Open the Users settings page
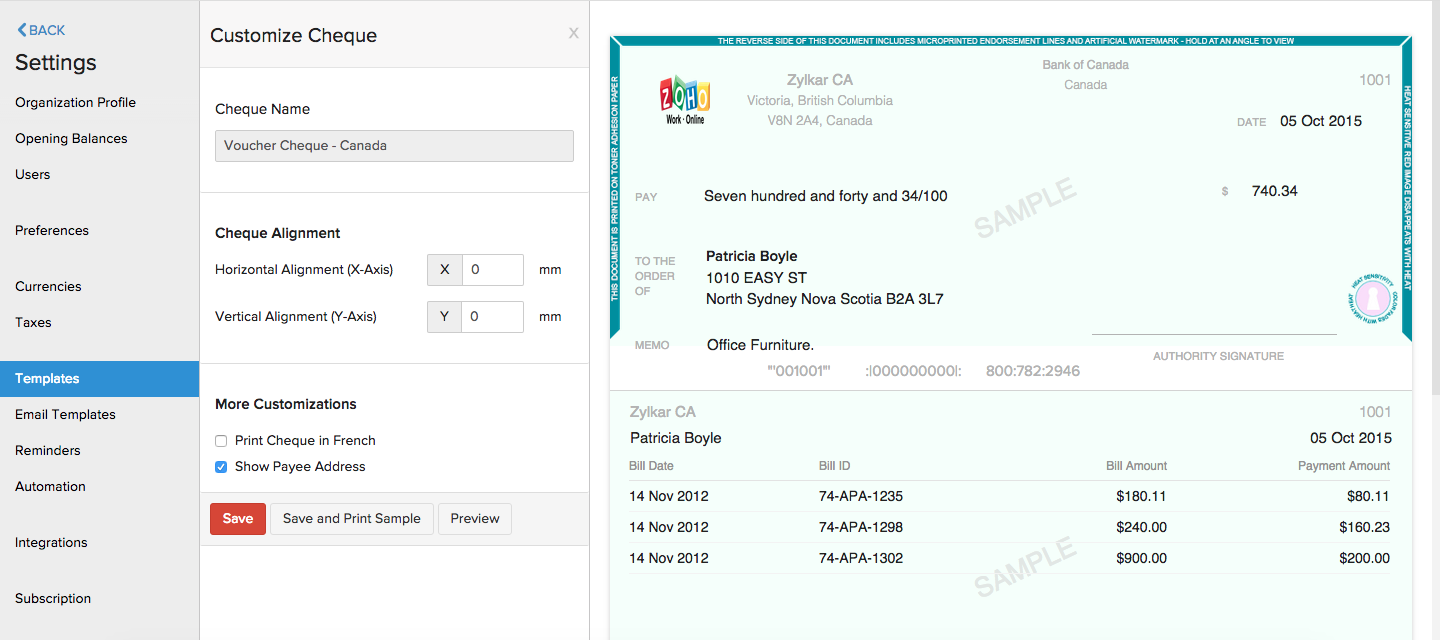 (x=32, y=174)
